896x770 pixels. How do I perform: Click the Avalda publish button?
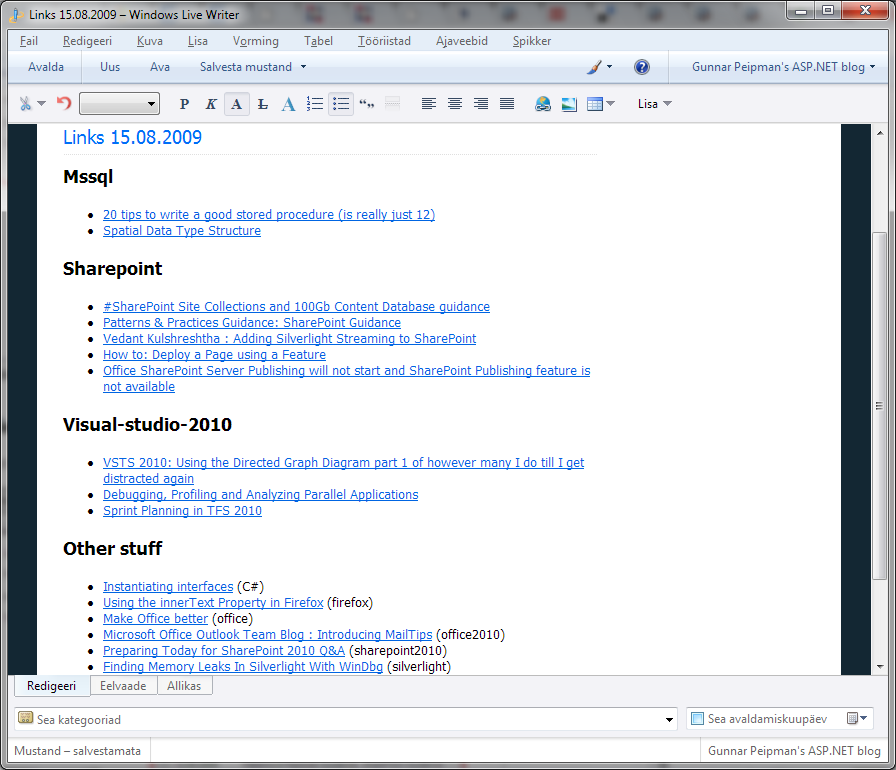(46, 67)
